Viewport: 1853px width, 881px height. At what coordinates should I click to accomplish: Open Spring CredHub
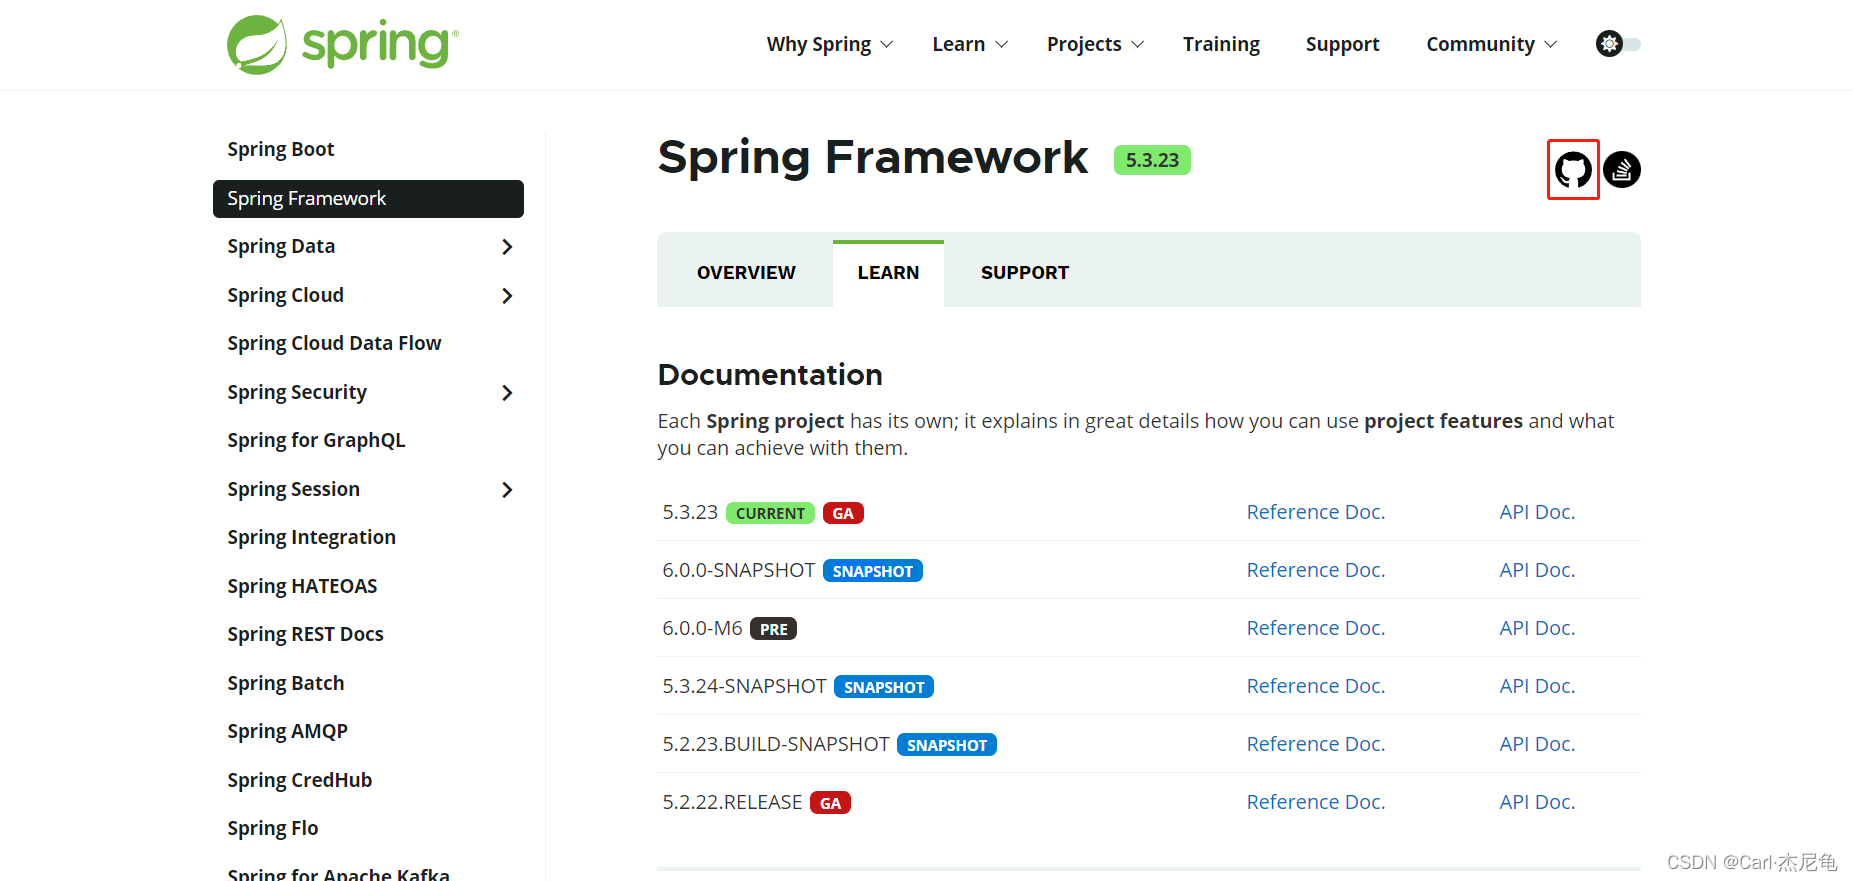299,780
